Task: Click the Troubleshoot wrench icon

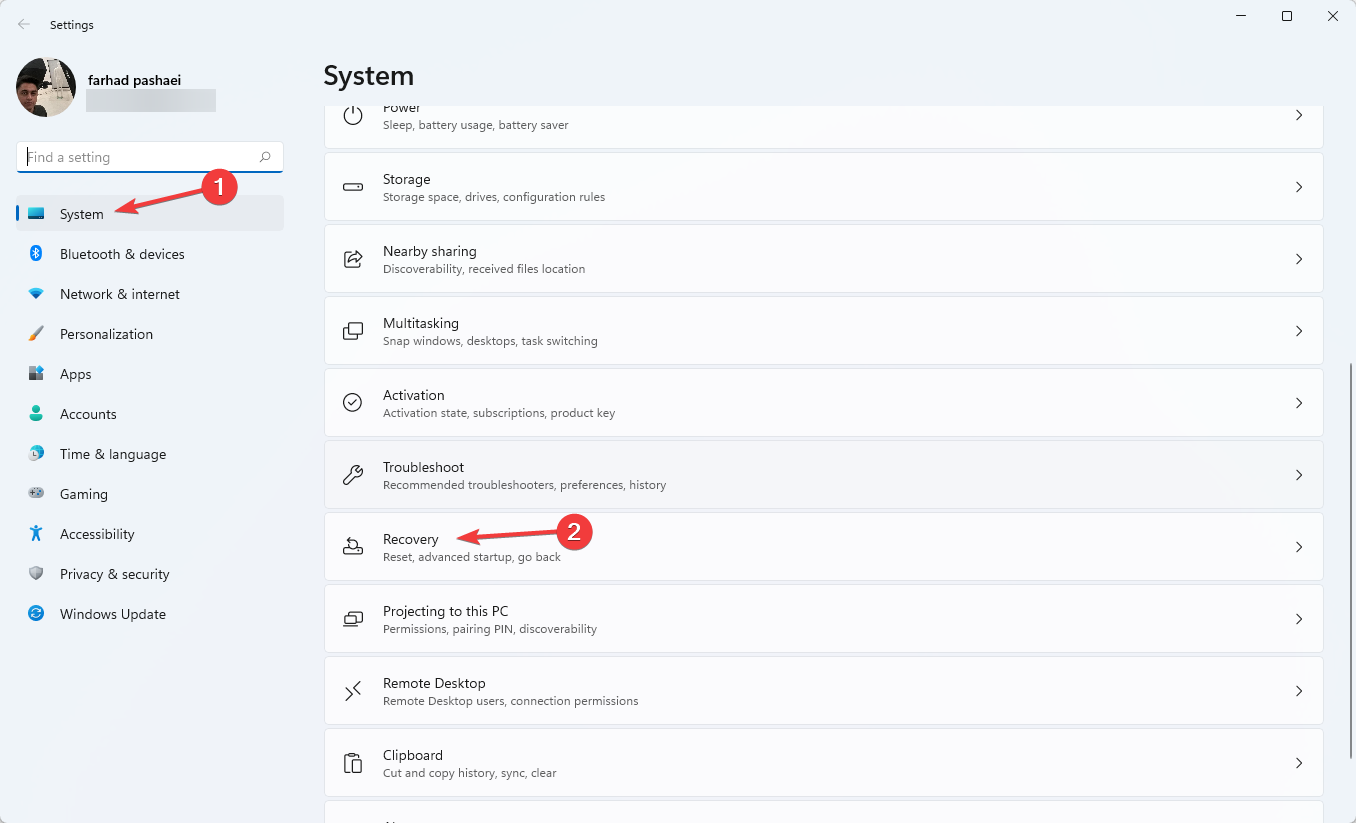Action: click(x=353, y=475)
